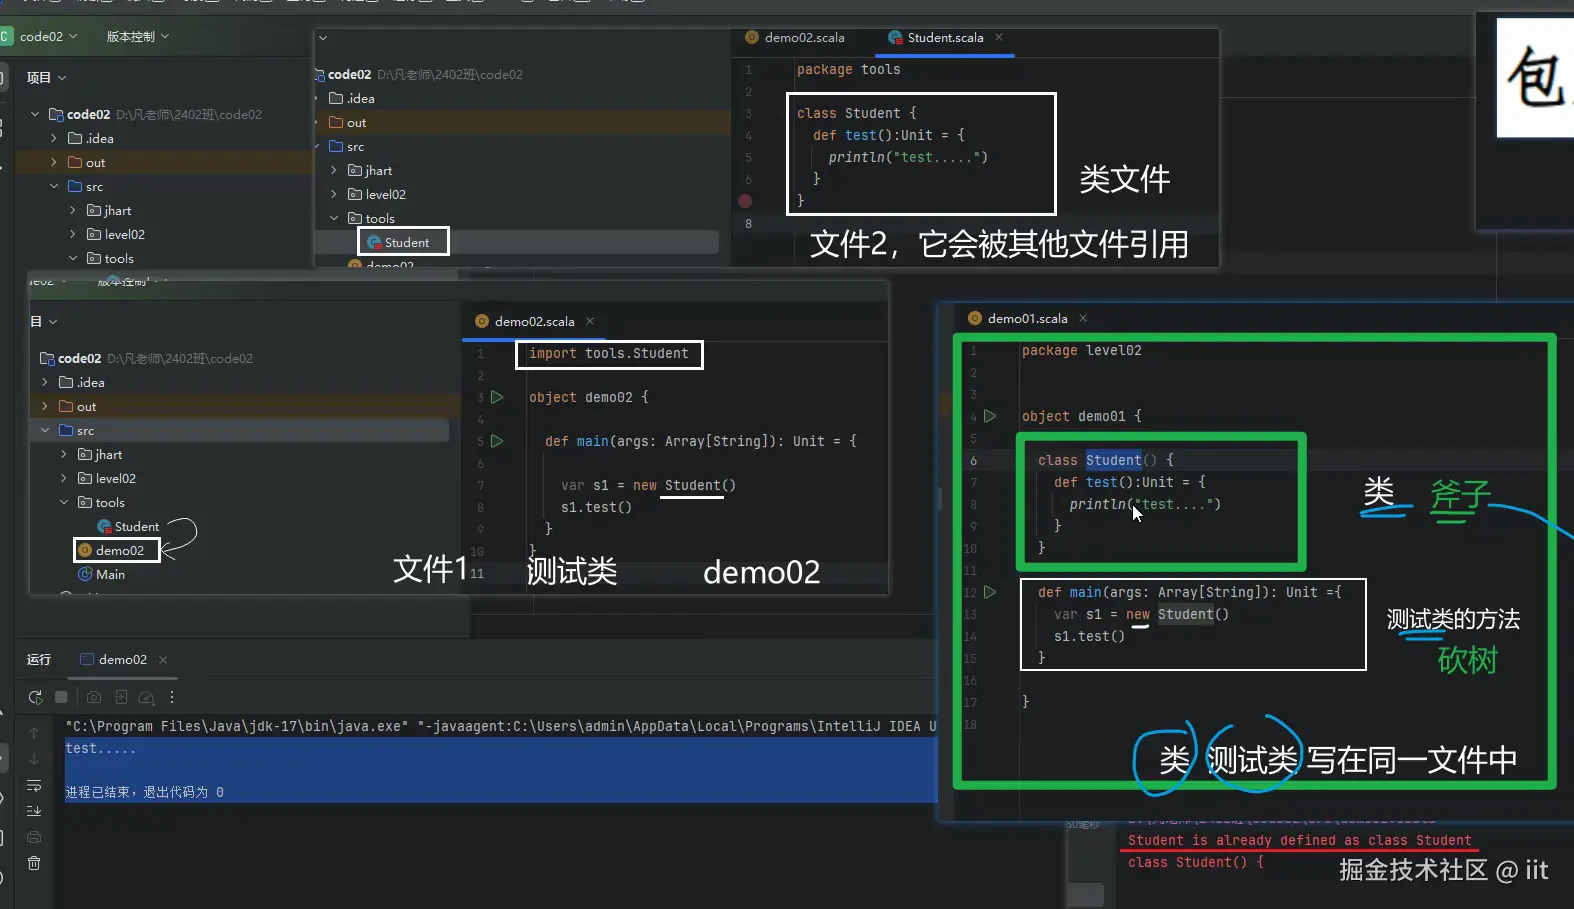Expand level02 package in main project tree
Screen dimensions: 1574x909
73,234
